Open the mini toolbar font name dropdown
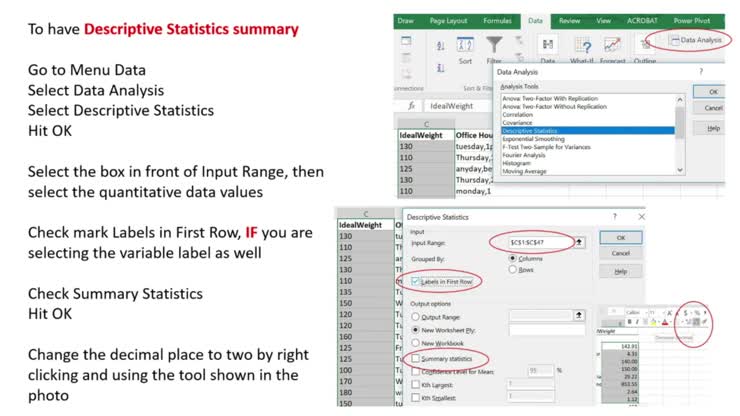Viewport: 740px width, 416px height. (x=646, y=313)
